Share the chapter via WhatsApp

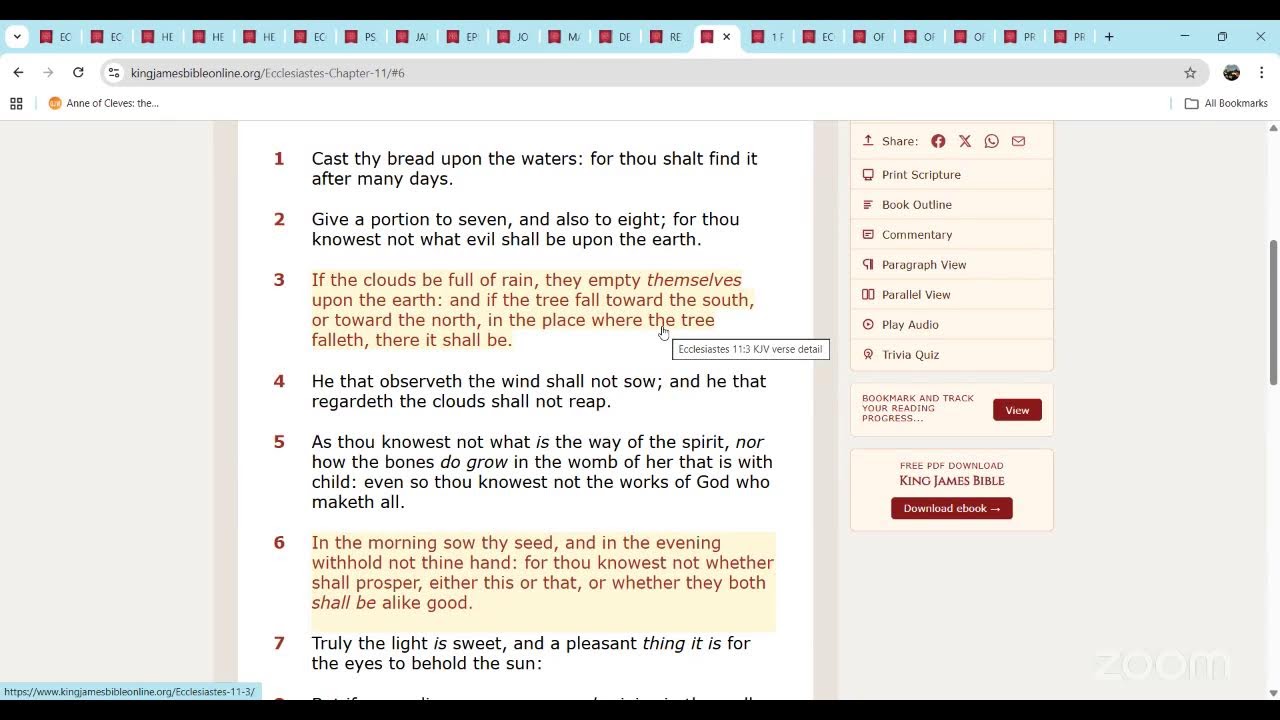coord(991,141)
